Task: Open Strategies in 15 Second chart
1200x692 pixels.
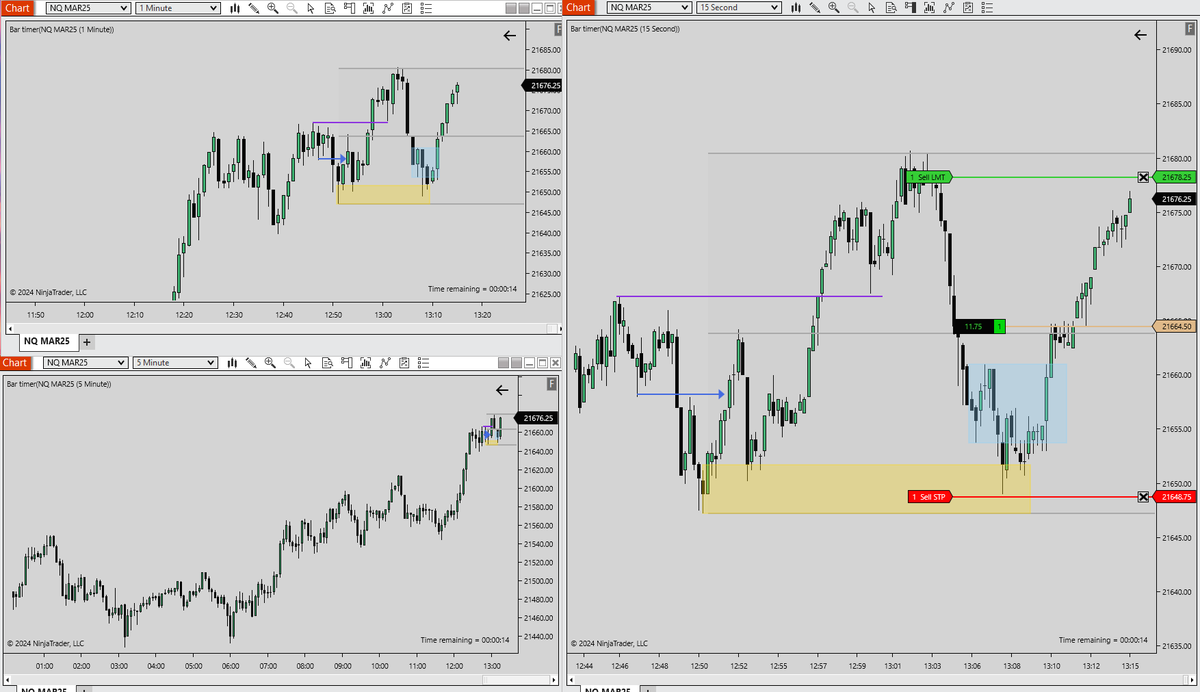Action: tap(967, 8)
